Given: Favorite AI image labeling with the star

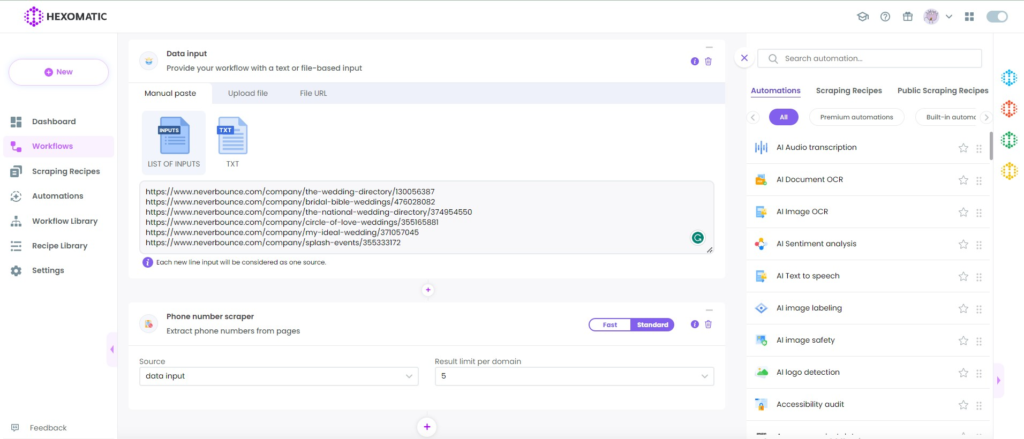Looking at the screenshot, I should click(x=963, y=308).
